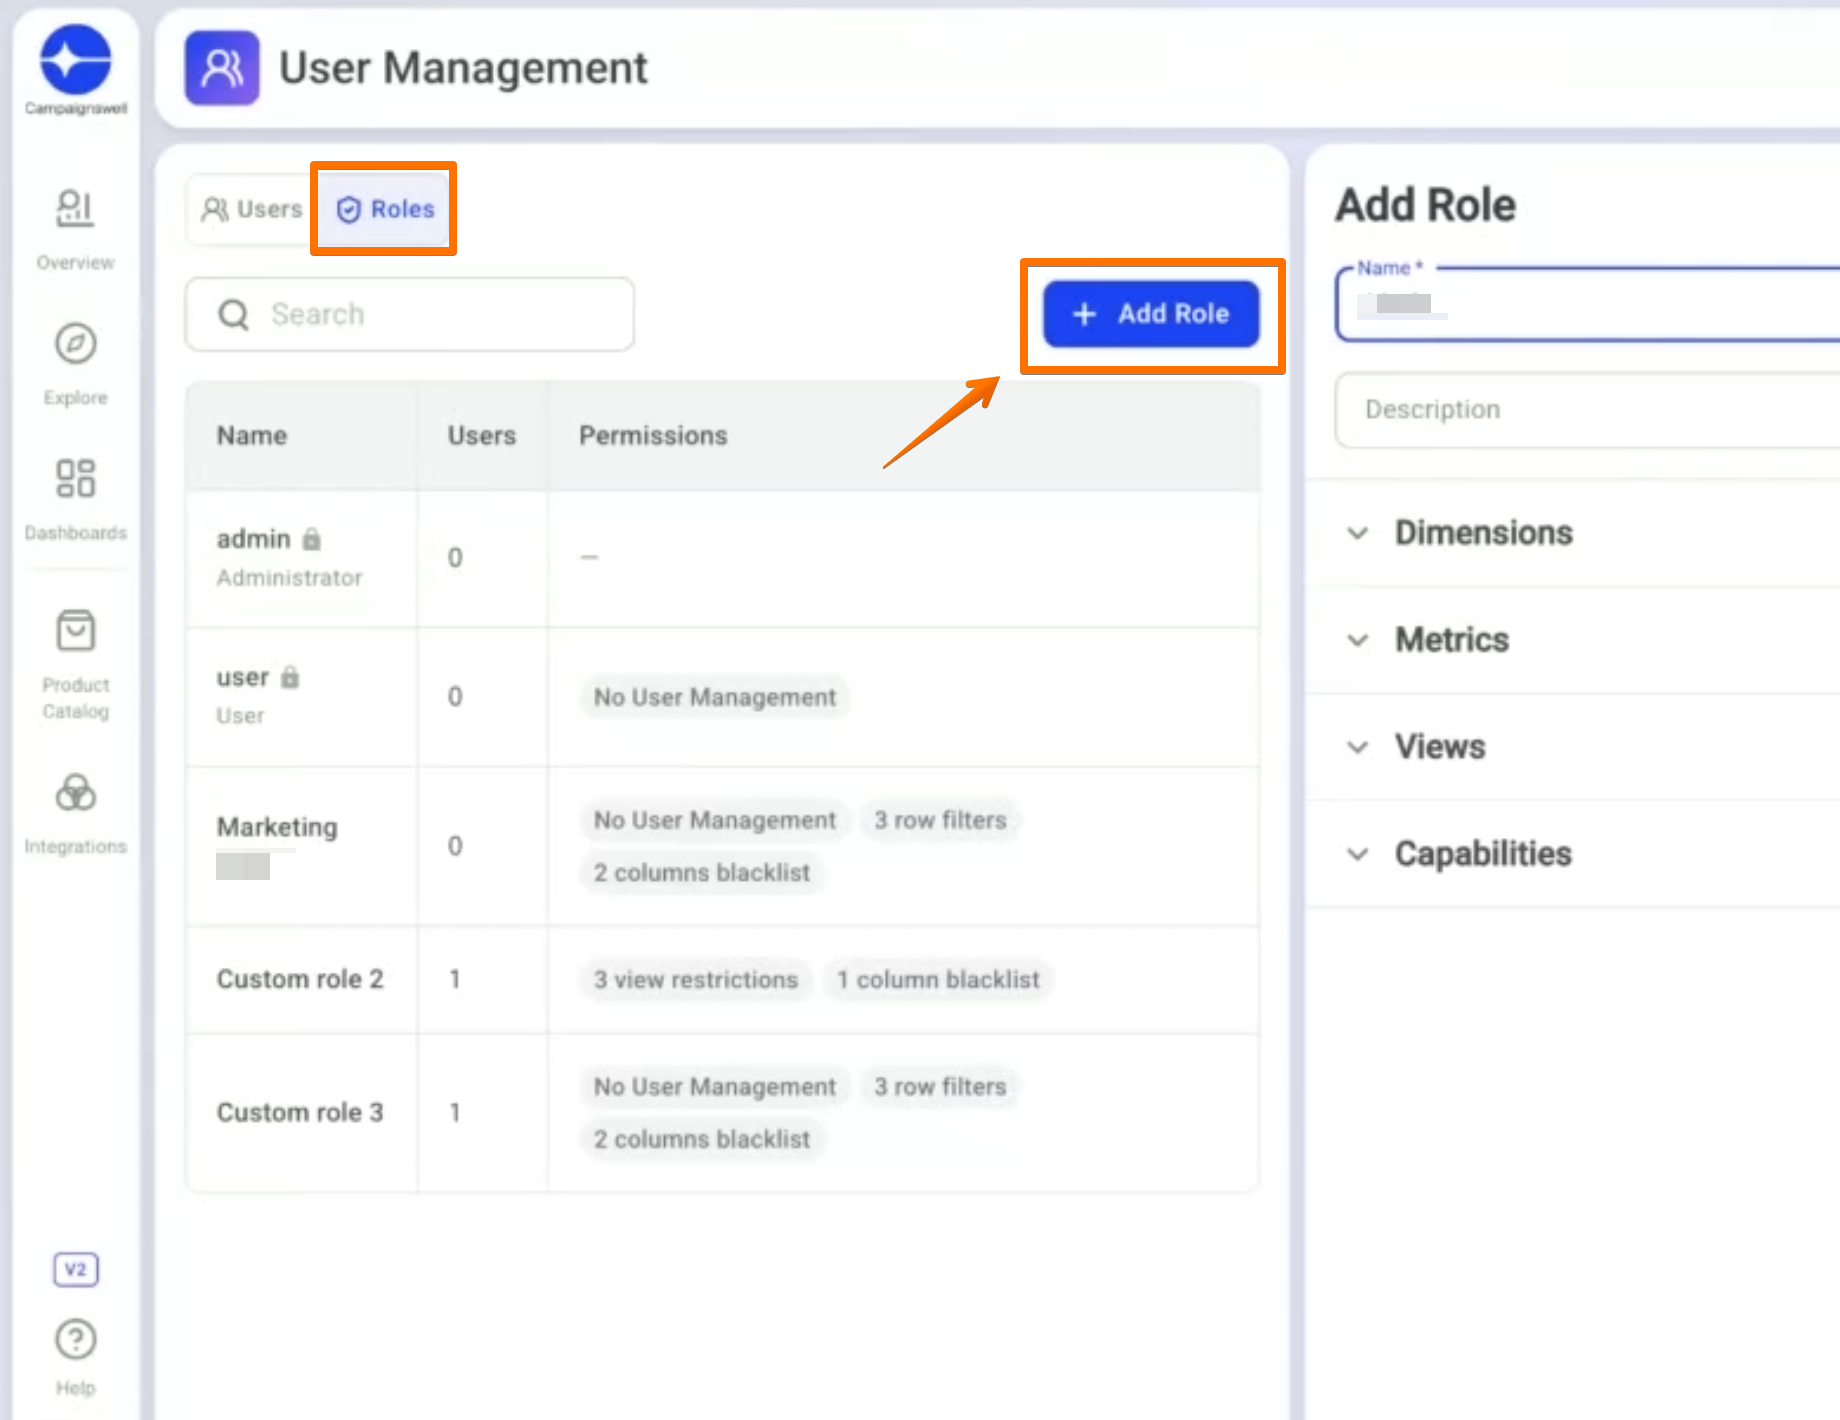Screen dimensions: 1840x1420
Task: Click the Name column header
Action: (x=252, y=436)
